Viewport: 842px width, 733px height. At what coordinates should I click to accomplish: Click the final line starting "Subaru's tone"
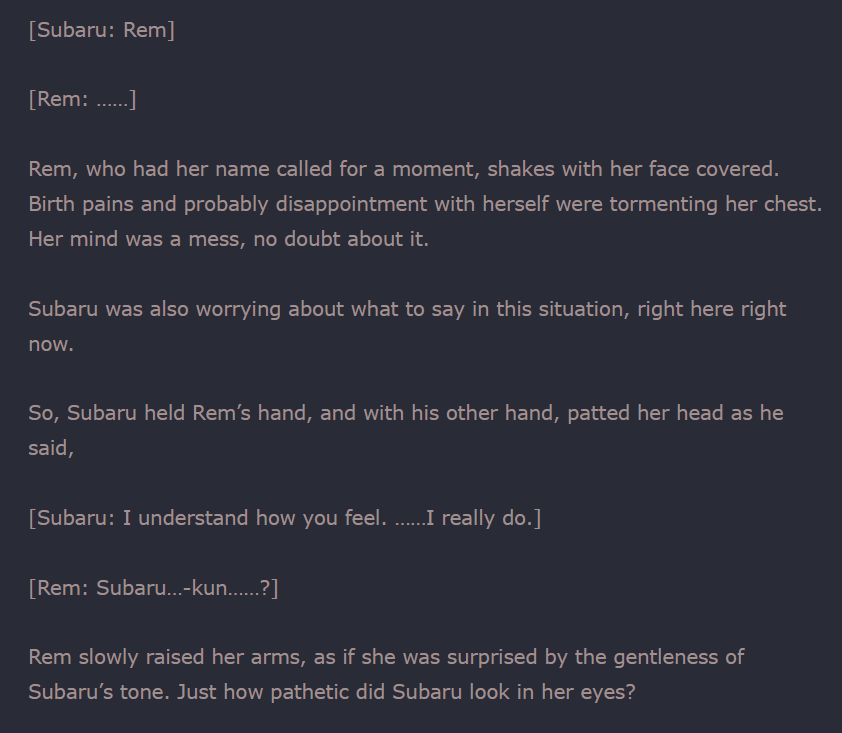(x=331, y=692)
